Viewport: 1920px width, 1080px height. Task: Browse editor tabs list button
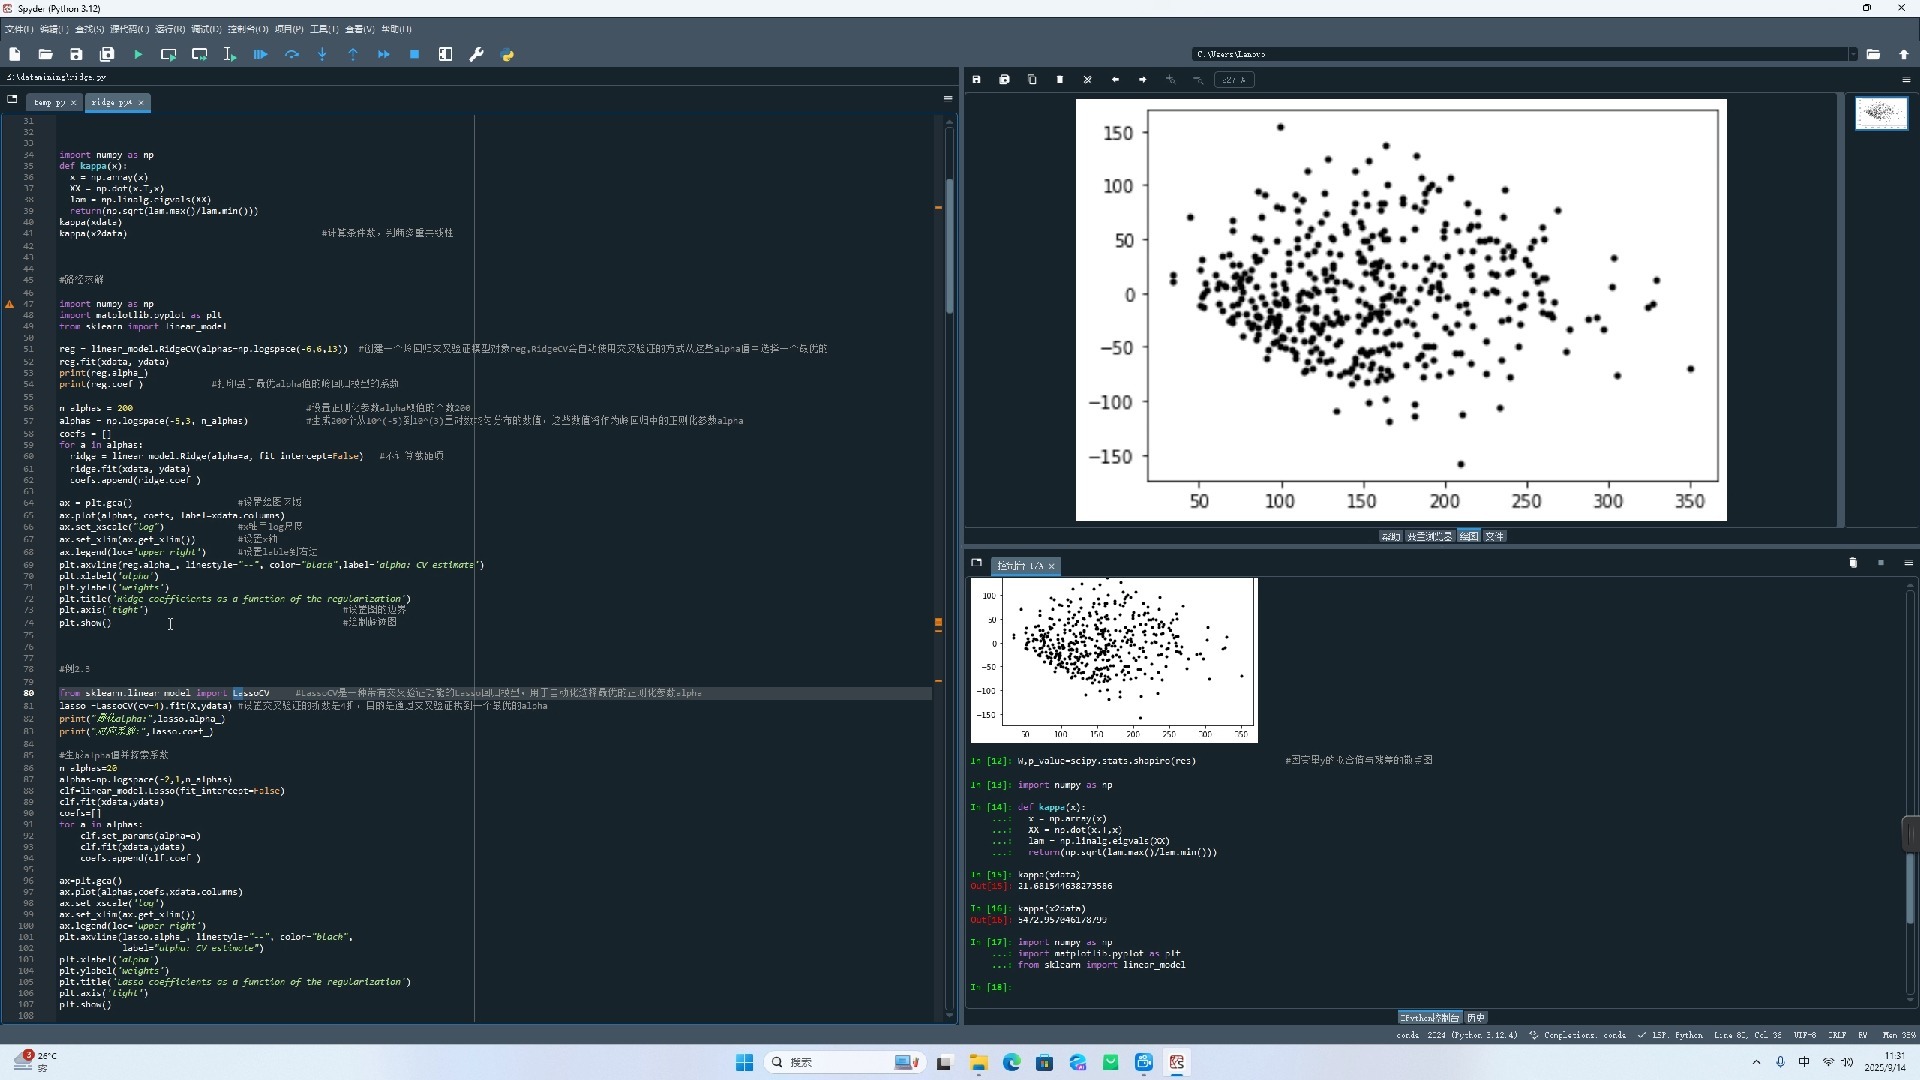point(12,99)
